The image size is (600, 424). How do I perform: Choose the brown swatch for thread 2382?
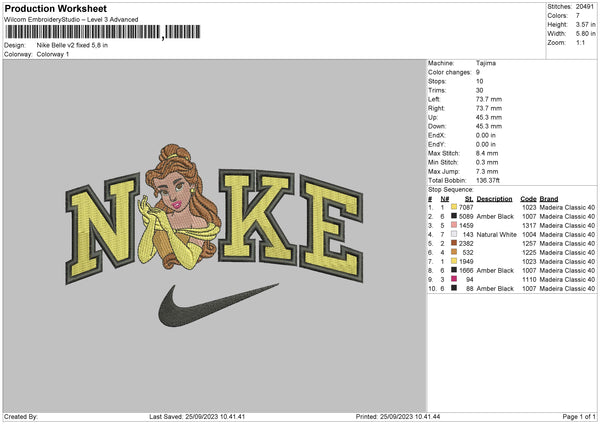click(x=454, y=243)
